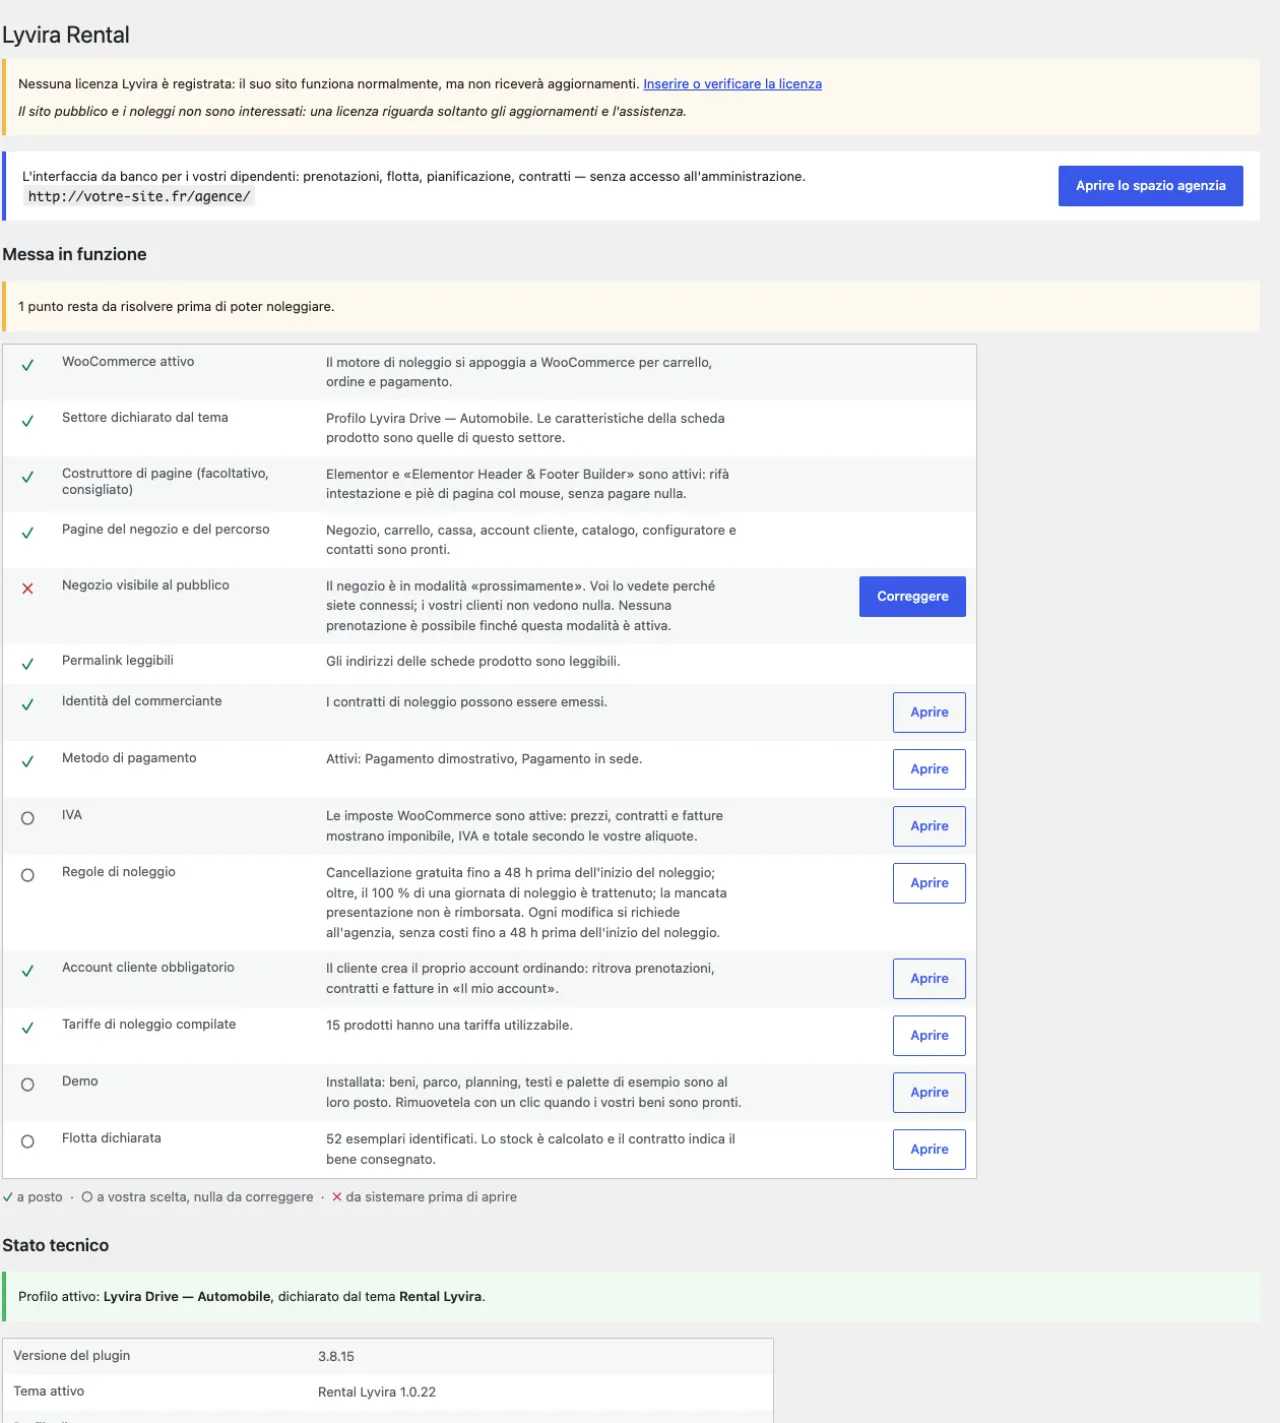Image resolution: width=1280 pixels, height=1423 pixels.
Task: Open the IVA settings via Aprire
Action: [x=929, y=826]
